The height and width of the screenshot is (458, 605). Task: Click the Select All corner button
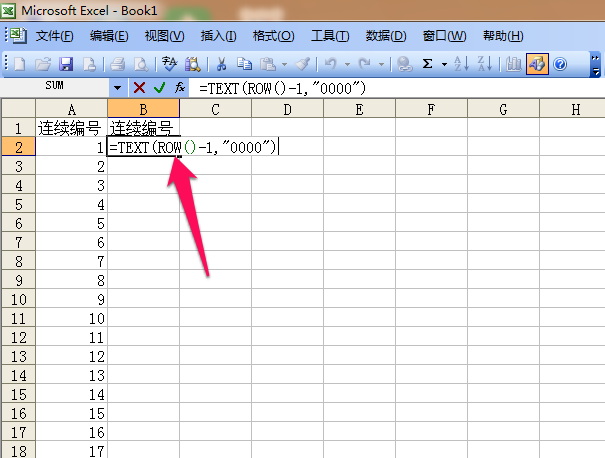[x=19, y=108]
